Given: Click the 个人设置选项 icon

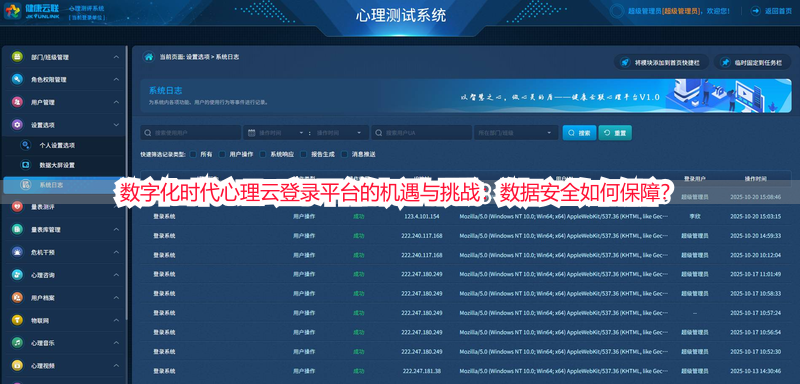Looking at the screenshot, I should [25, 145].
